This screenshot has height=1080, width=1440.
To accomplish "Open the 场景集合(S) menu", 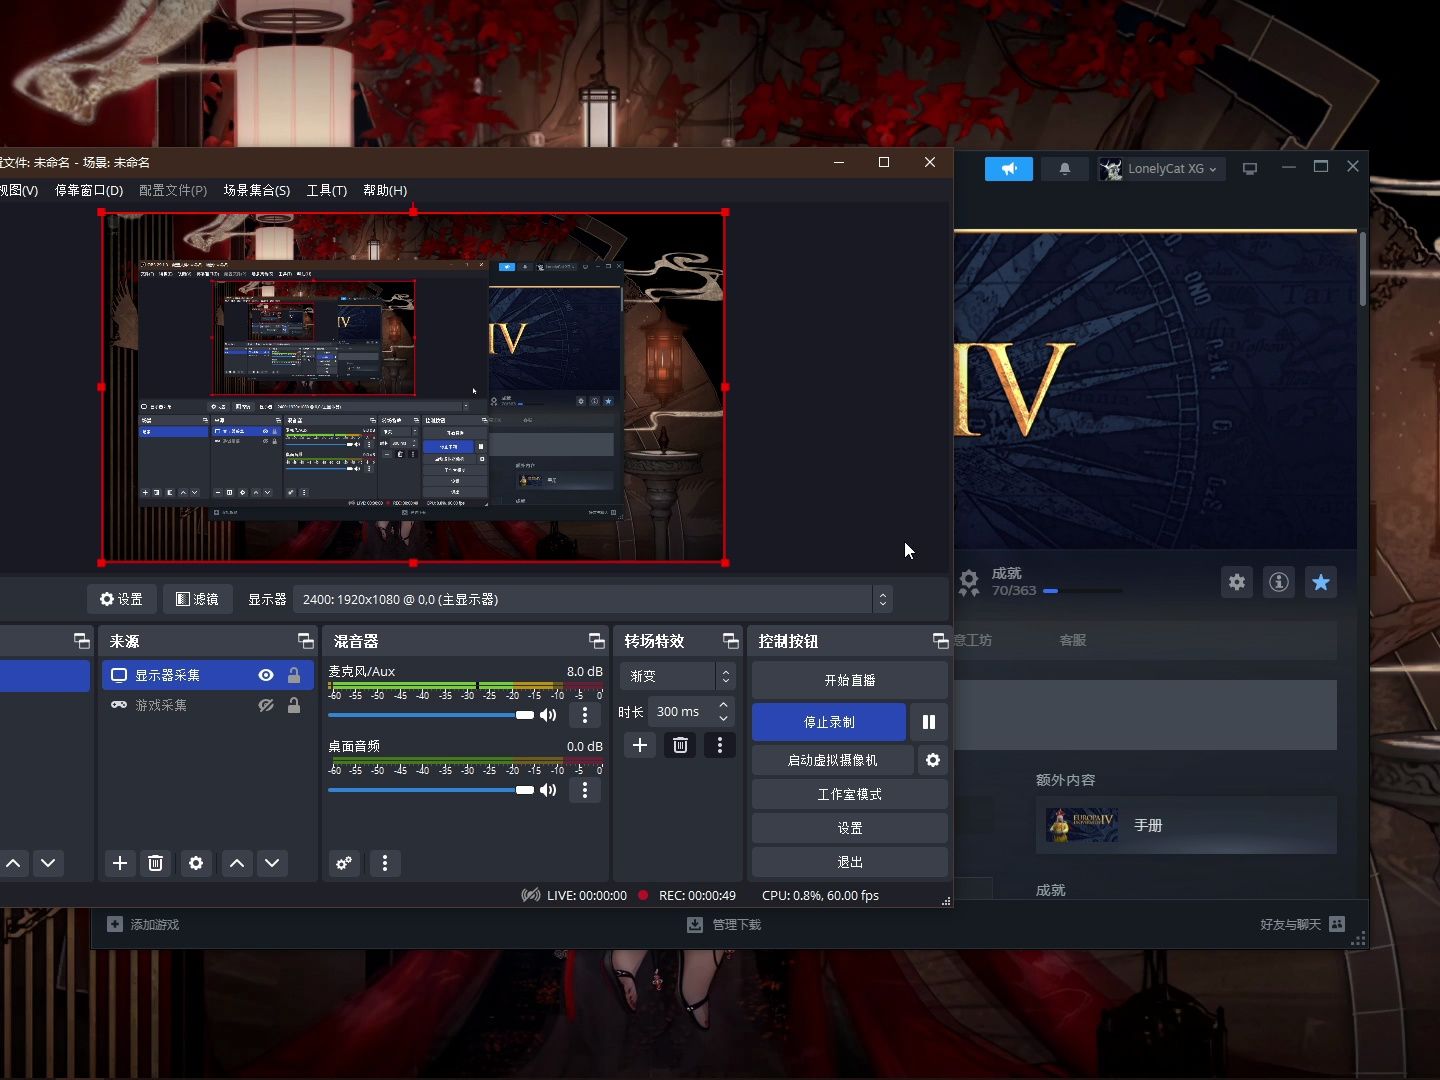I will coord(257,190).
